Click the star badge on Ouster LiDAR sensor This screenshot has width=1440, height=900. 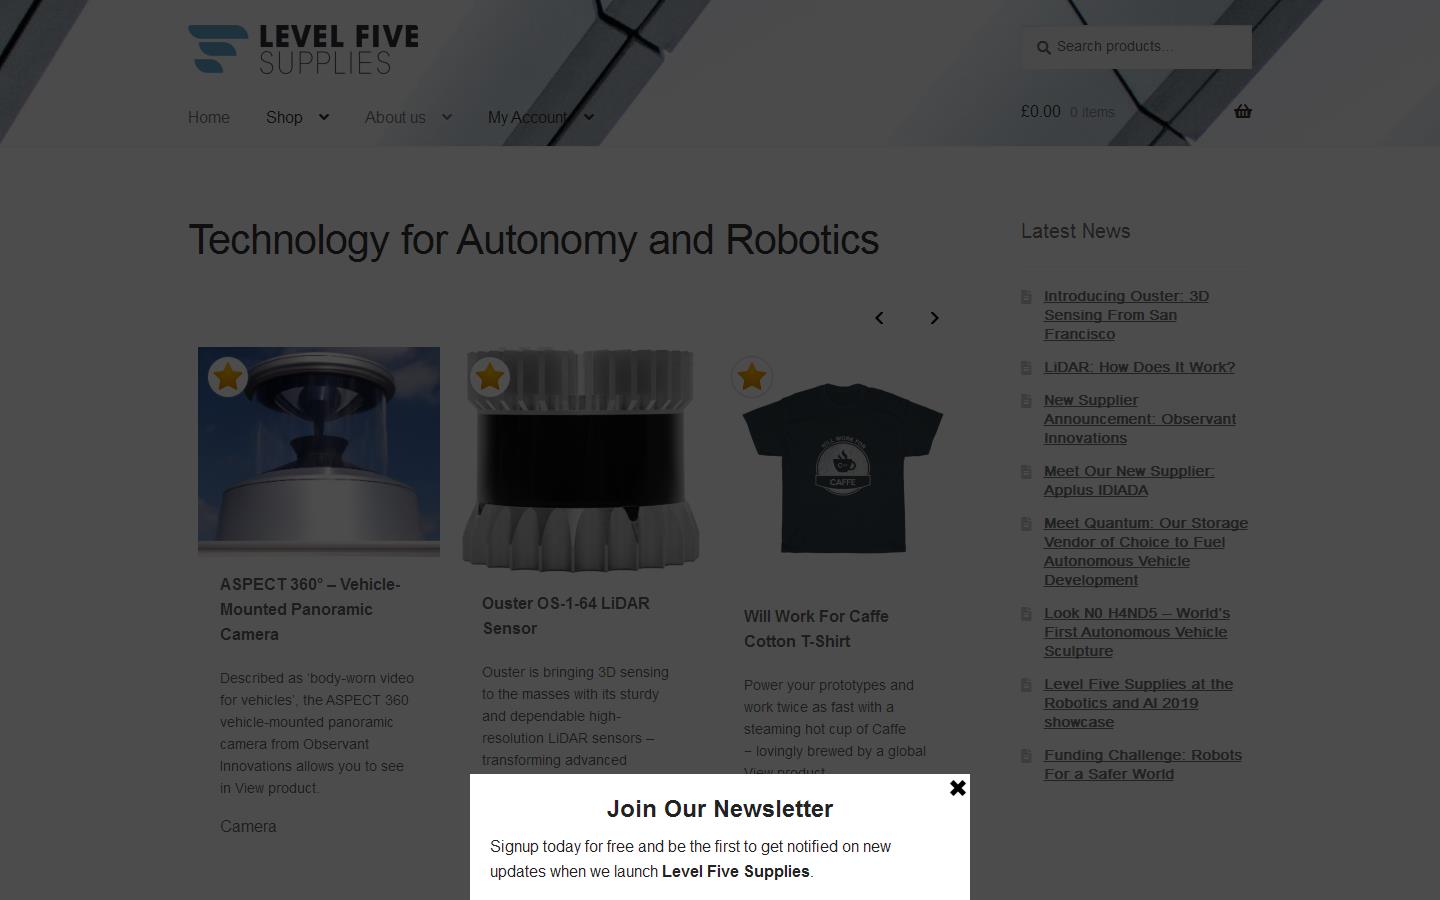490,377
